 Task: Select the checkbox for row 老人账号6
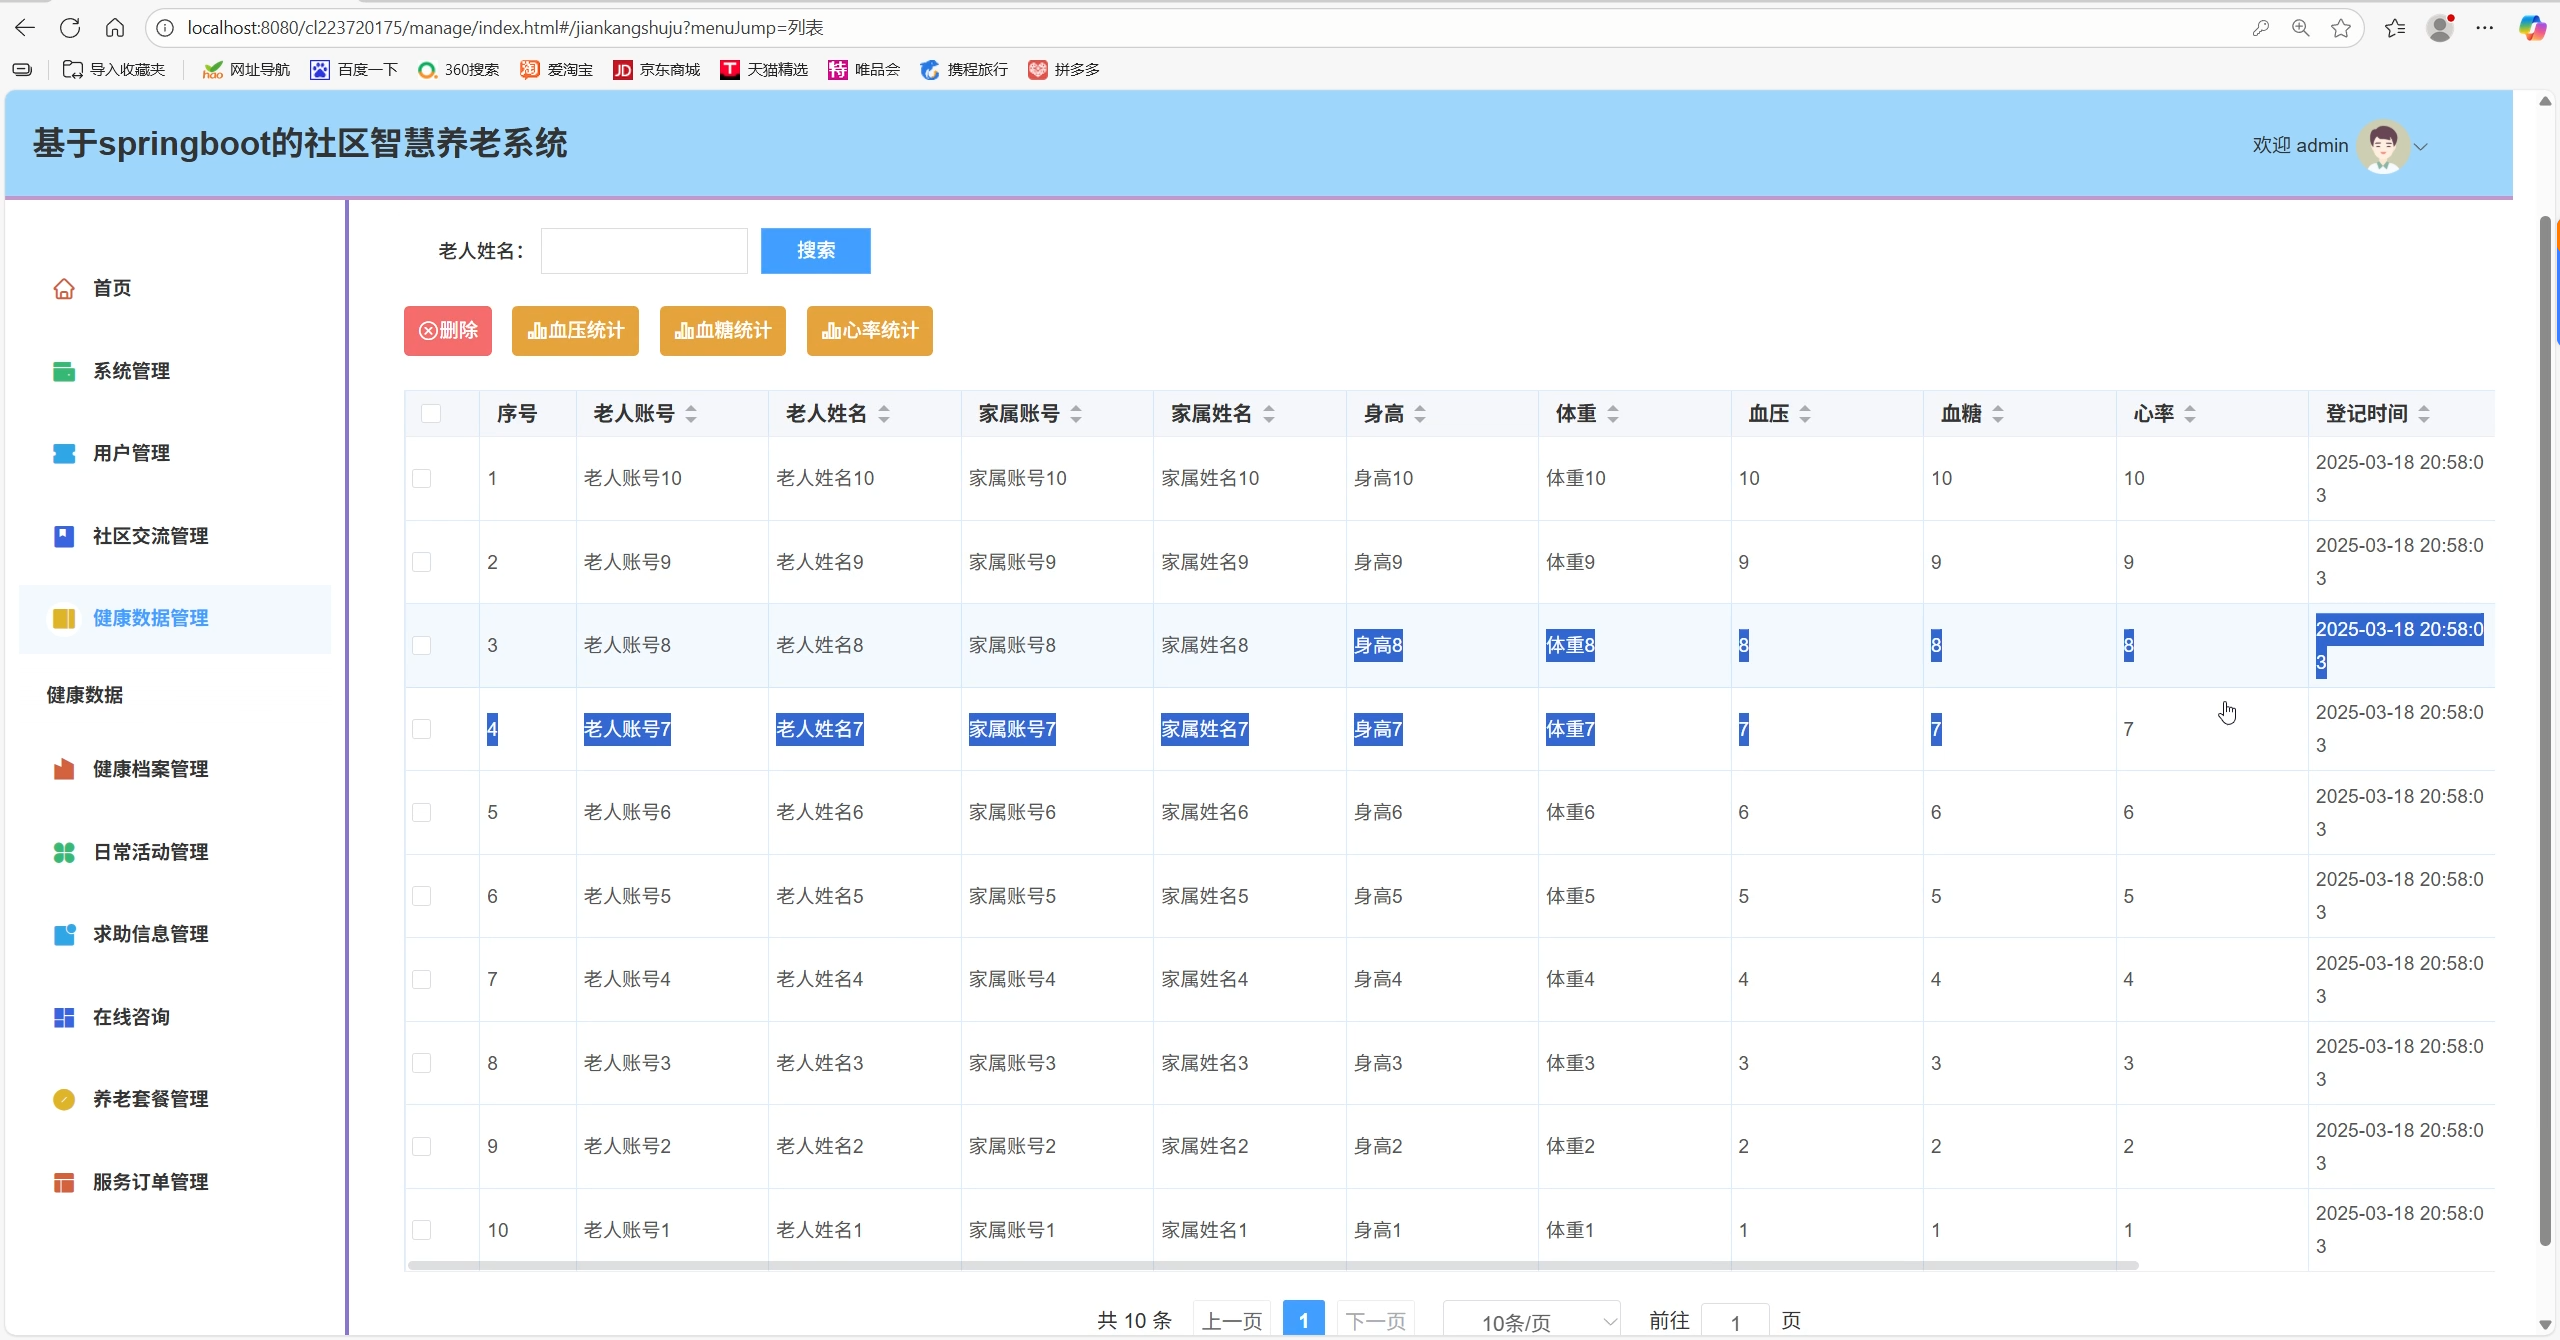coord(422,813)
